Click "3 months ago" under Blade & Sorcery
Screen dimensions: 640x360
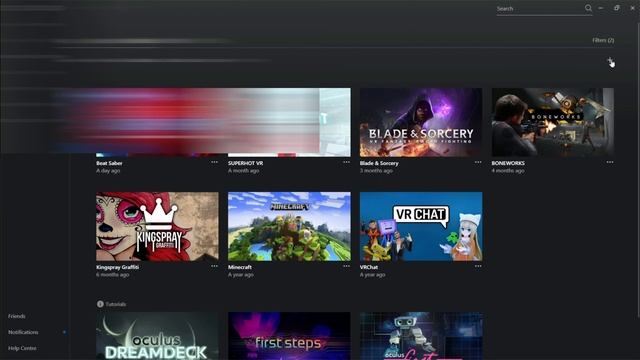pyautogui.click(x=376, y=171)
